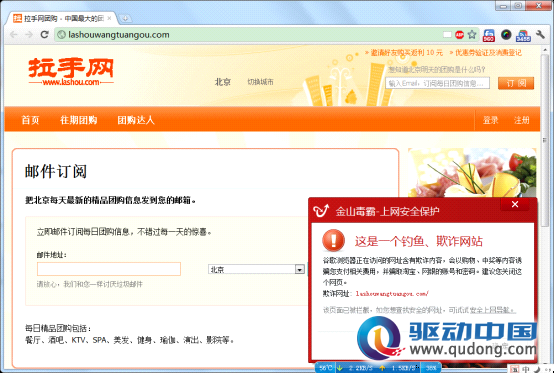Open 往期团购 navigation item

coord(78,120)
